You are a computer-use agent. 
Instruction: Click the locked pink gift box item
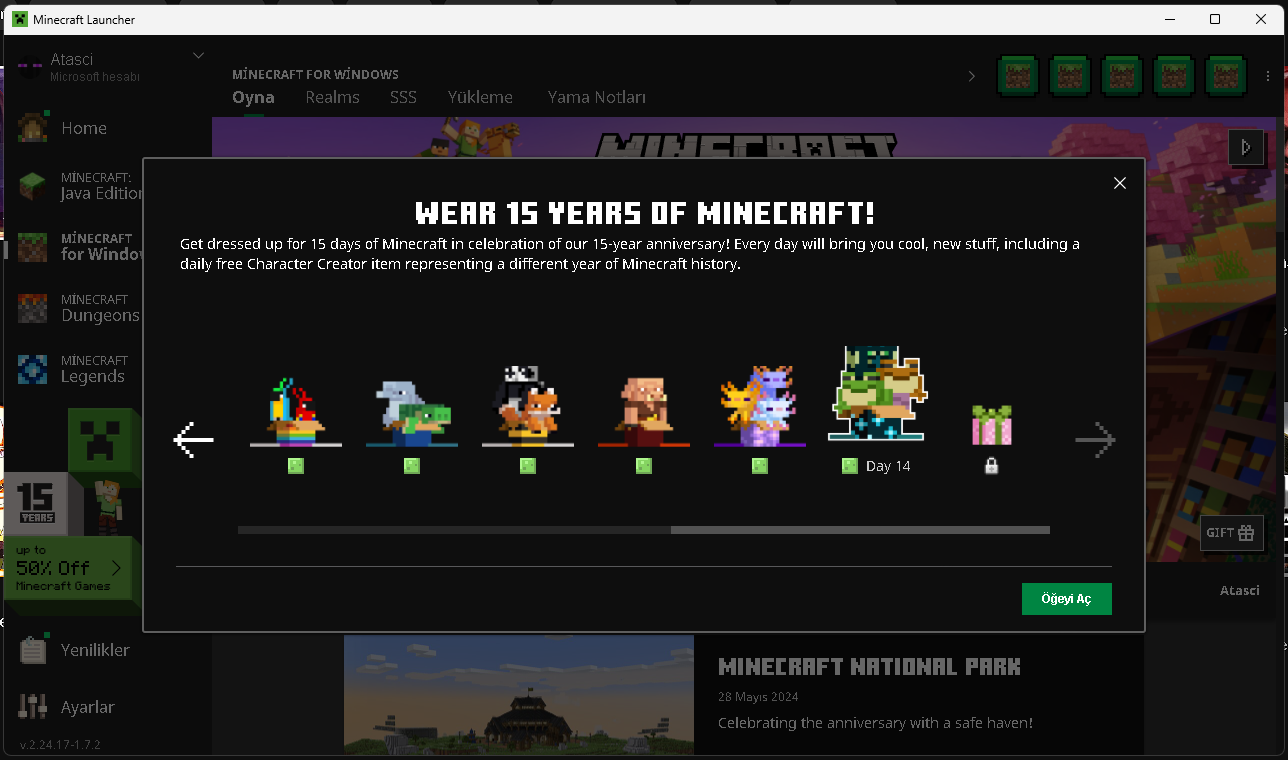click(x=992, y=425)
